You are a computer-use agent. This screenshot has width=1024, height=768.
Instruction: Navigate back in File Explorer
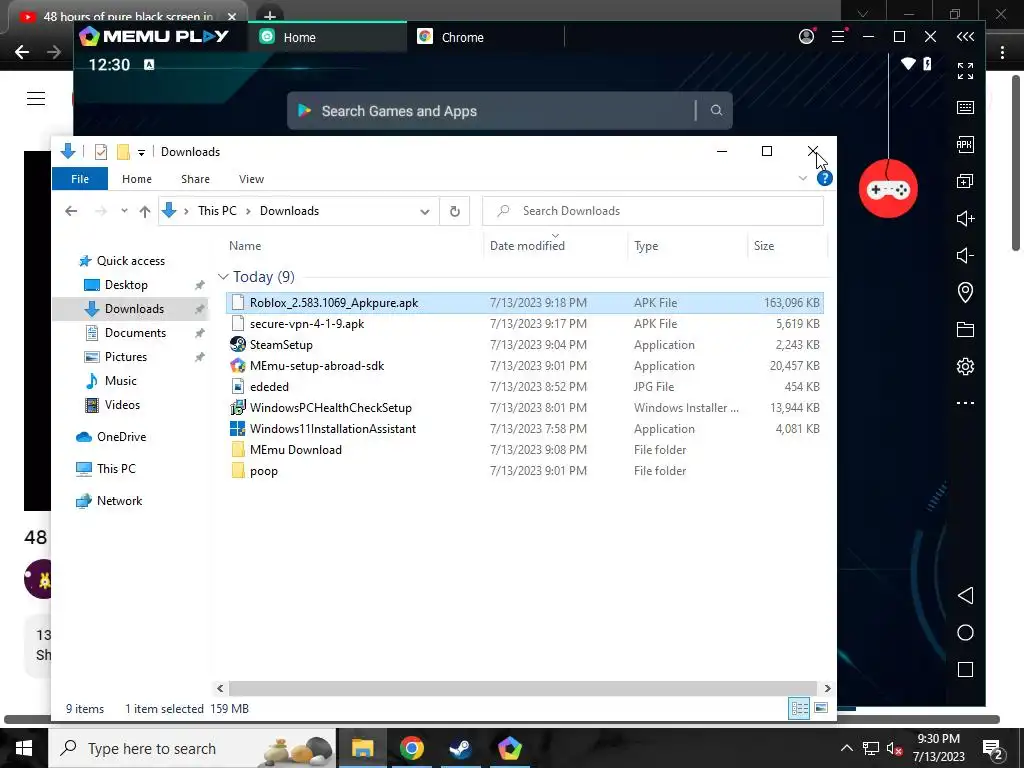pyautogui.click(x=71, y=211)
